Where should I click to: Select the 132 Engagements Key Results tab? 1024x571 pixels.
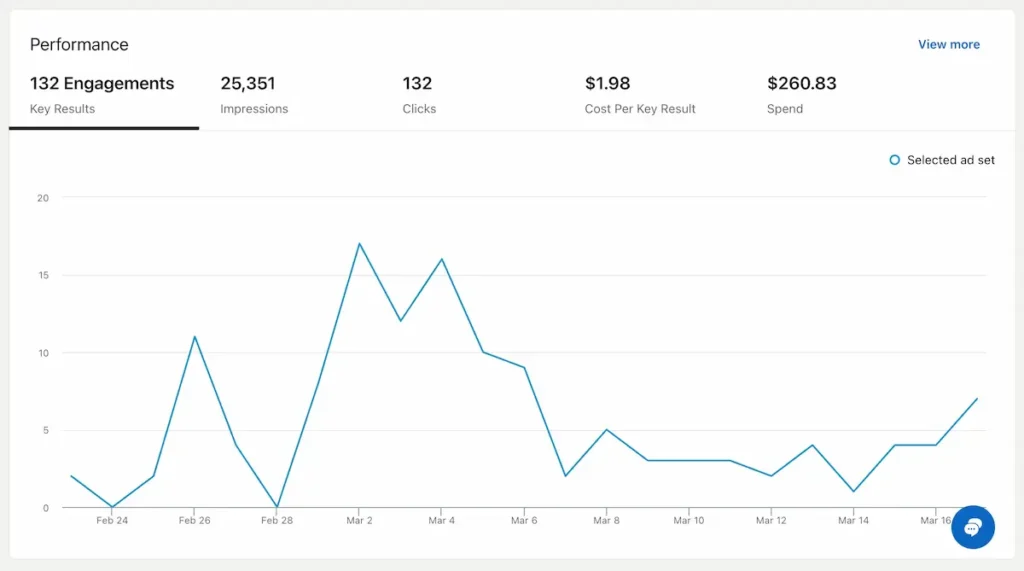tap(102, 95)
